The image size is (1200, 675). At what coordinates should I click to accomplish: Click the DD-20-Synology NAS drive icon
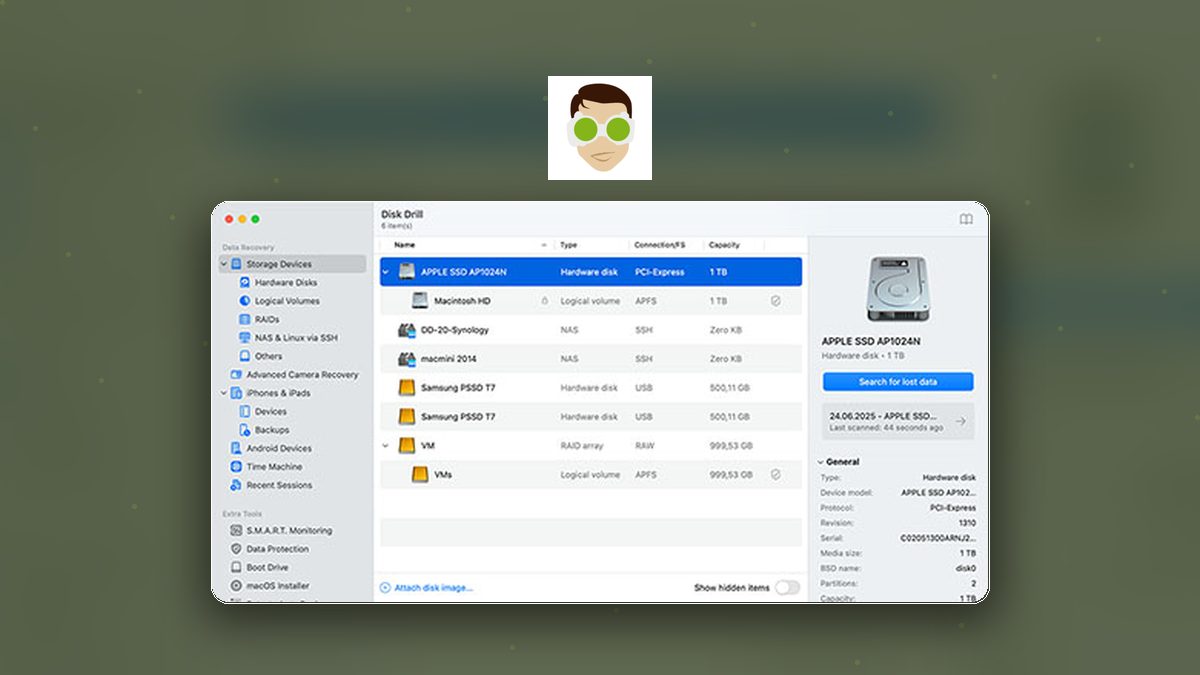pyautogui.click(x=406, y=330)
